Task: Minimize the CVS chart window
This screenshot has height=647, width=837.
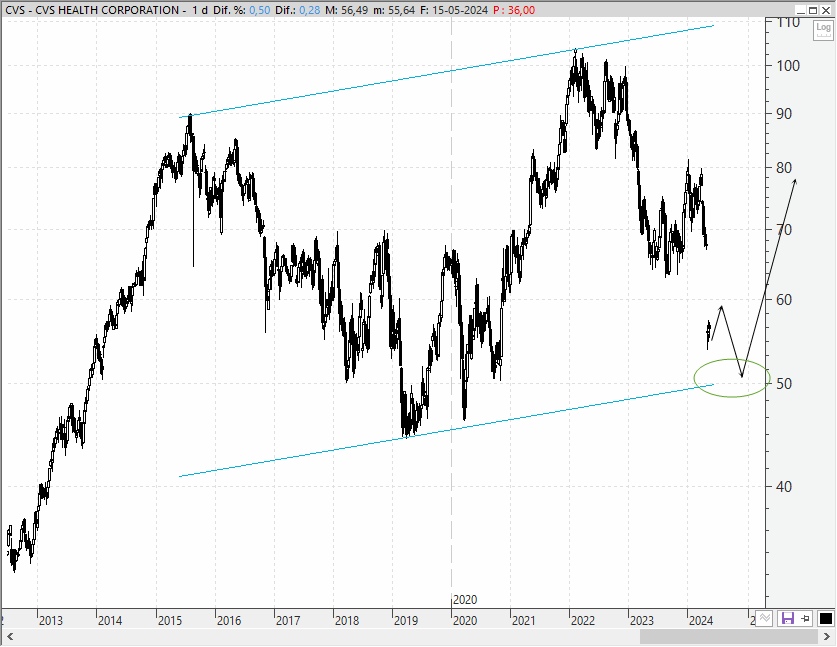Action: 800,10
